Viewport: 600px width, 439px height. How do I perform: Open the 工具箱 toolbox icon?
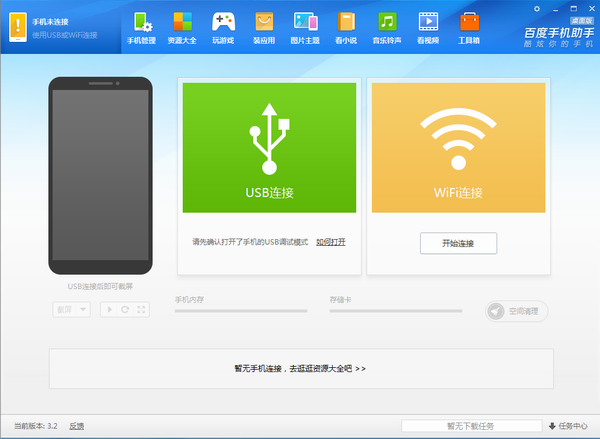469,21
